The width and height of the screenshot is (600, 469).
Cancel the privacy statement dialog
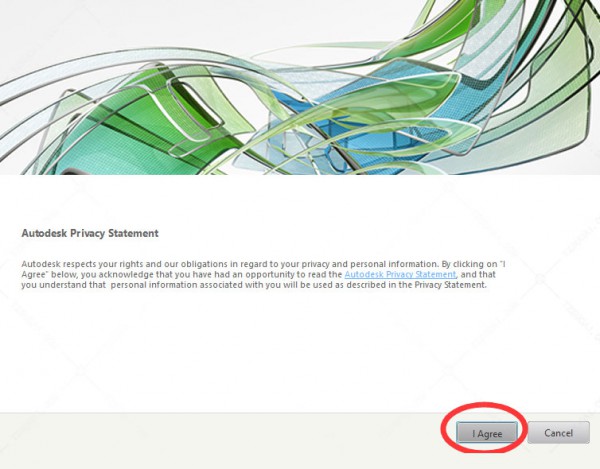558,433
